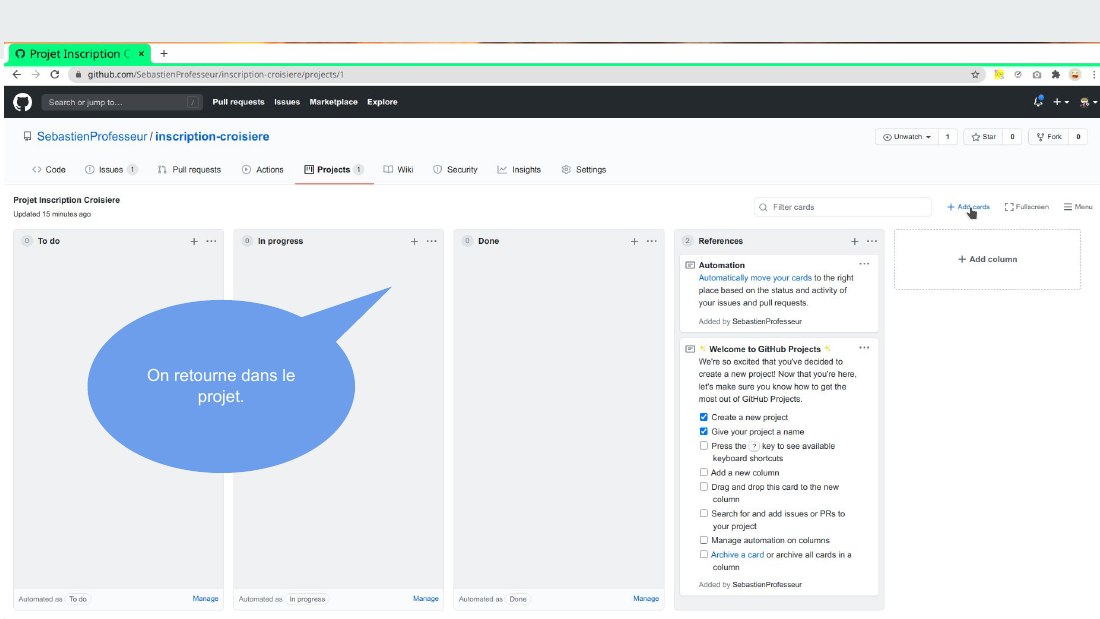Click the Search or jump to field
The image size is (1100, 619).
pyautogui.click(x=122, y=102)
